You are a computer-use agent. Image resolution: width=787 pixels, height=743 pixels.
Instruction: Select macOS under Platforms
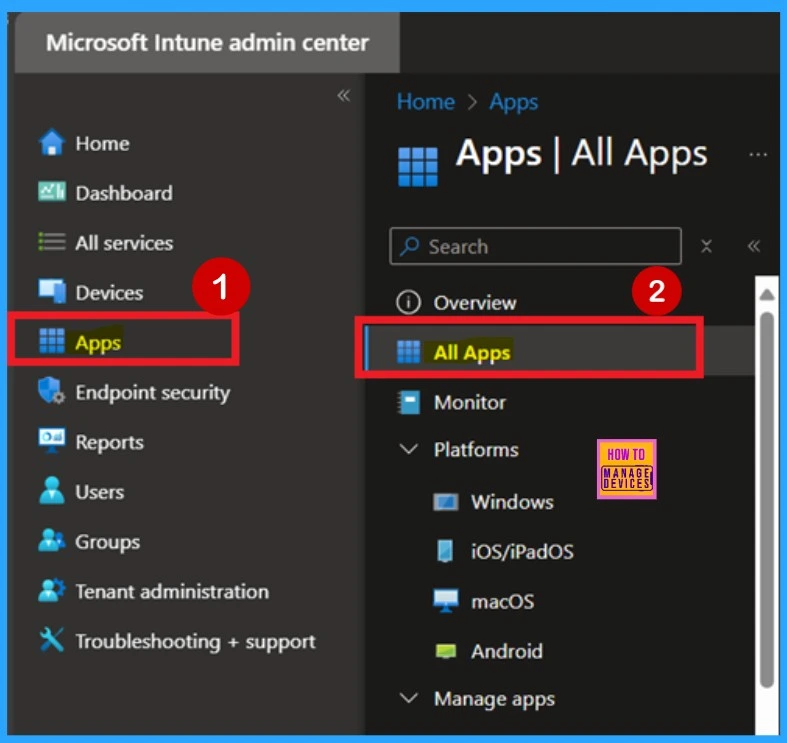click(502, 601)
